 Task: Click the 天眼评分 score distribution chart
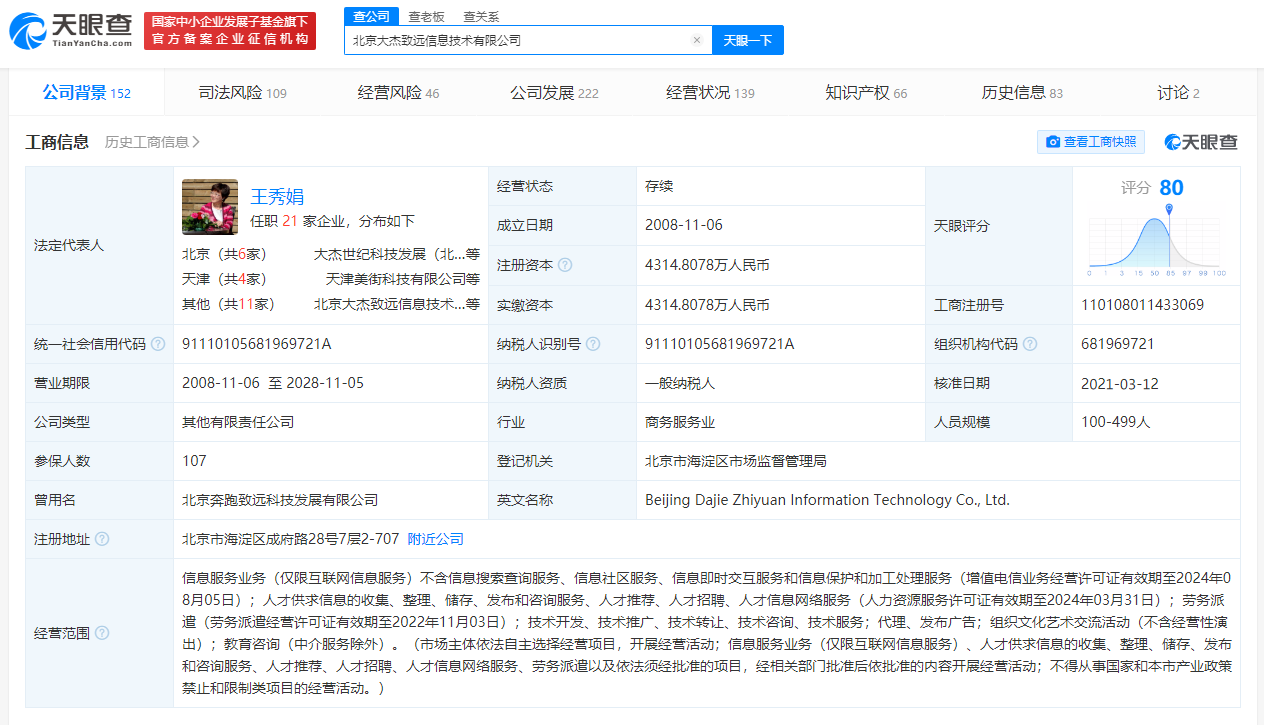1157,243
